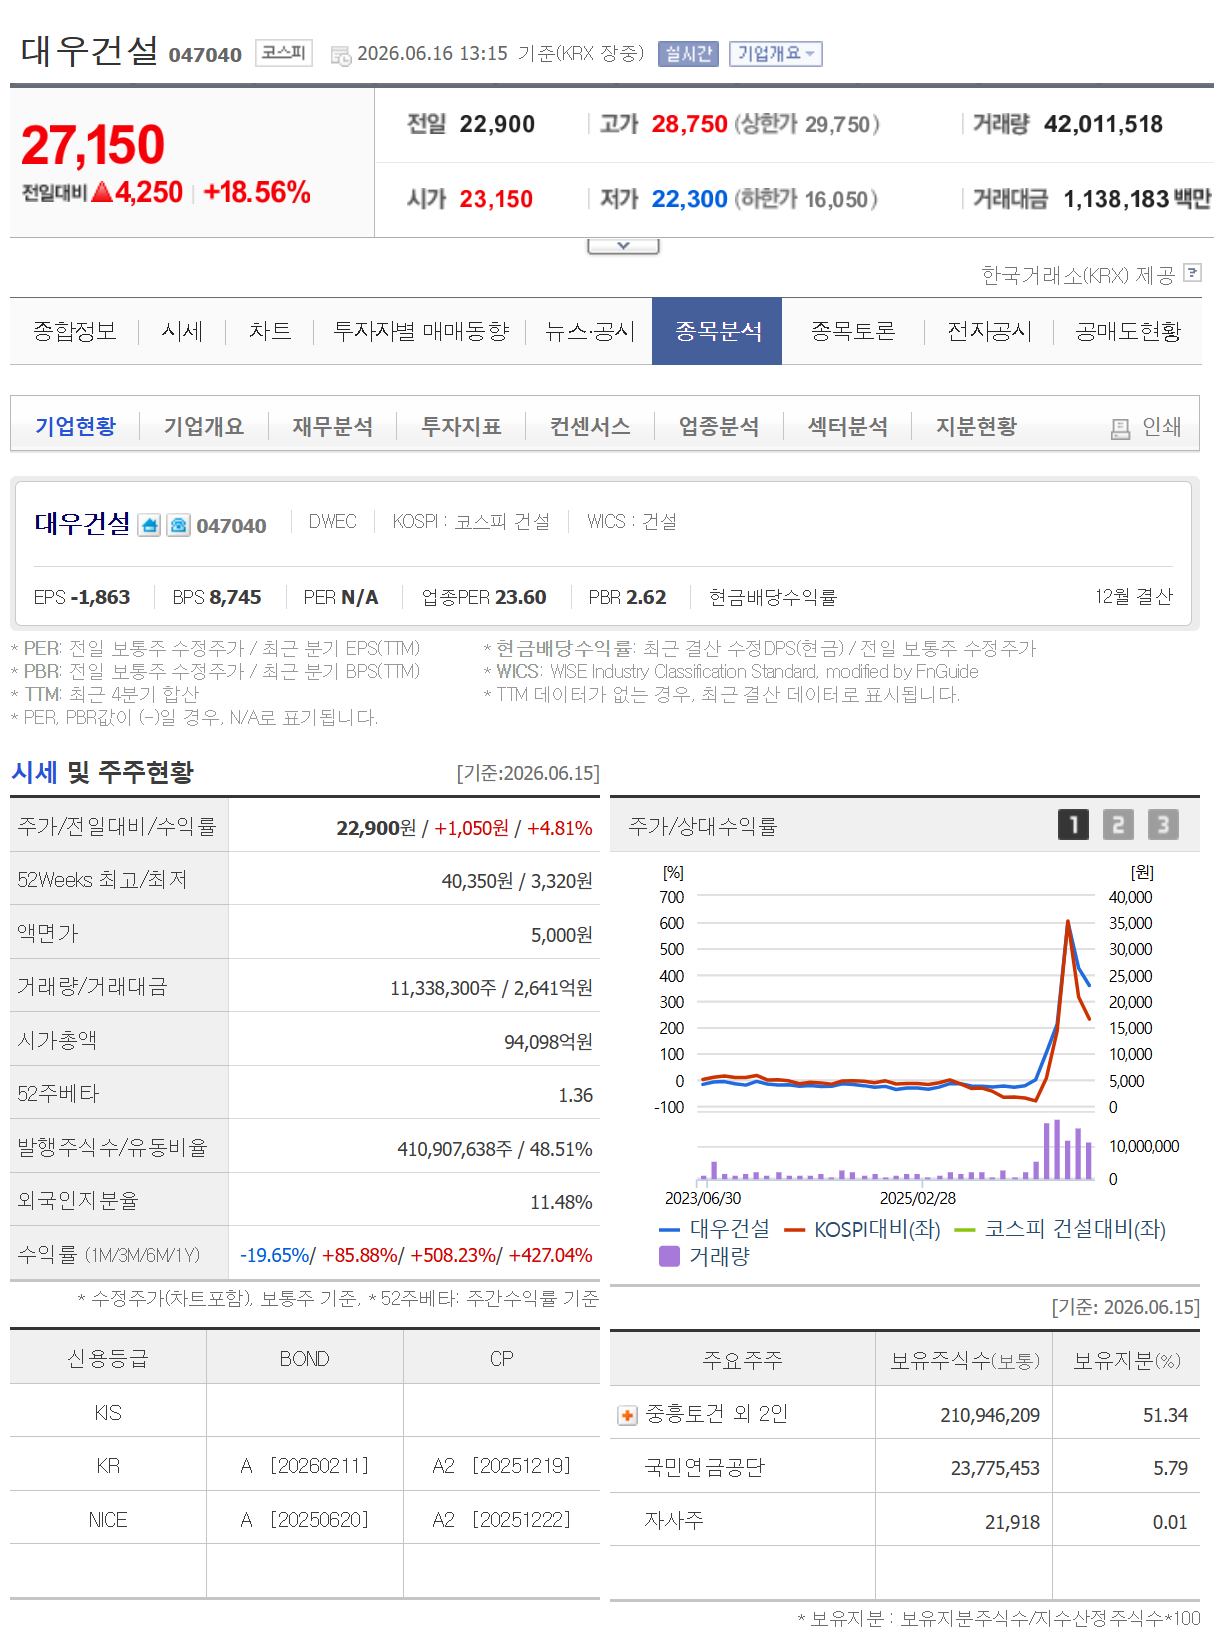Open the 투자자별 매매동향 tab
The image size is (1214, 1646).
pyautogui.click(x=421, y=331)
